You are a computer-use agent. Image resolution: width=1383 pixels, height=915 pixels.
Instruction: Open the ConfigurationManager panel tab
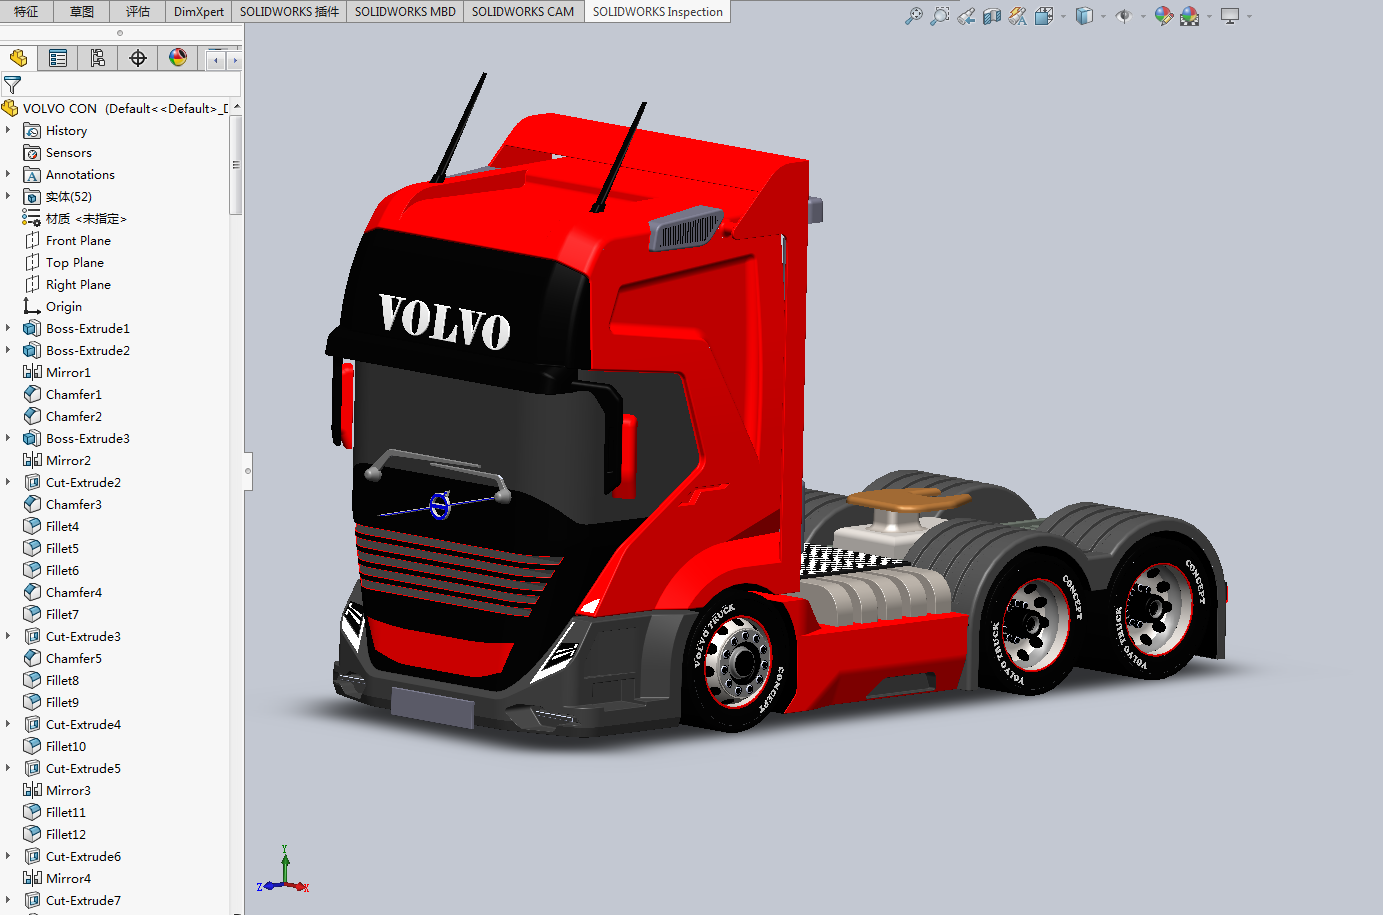coord(98,58)
